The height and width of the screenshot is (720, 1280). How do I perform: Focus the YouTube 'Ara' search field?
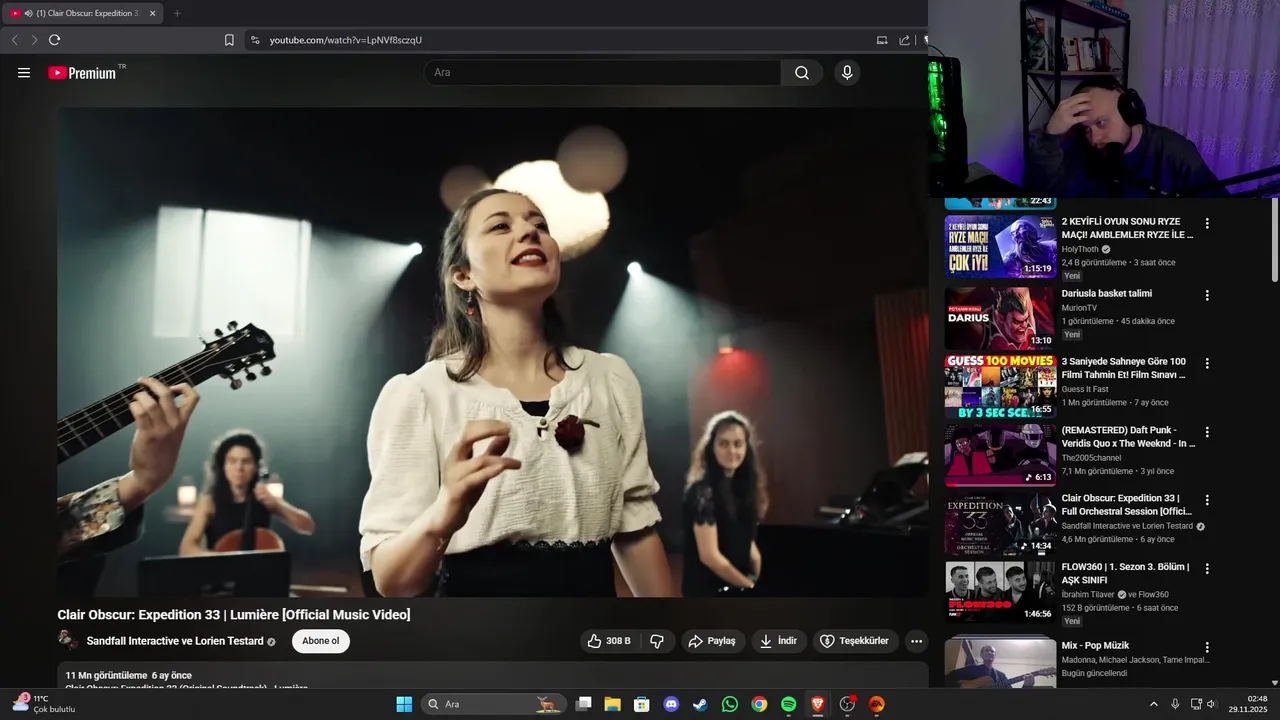(x=603, y=73)
